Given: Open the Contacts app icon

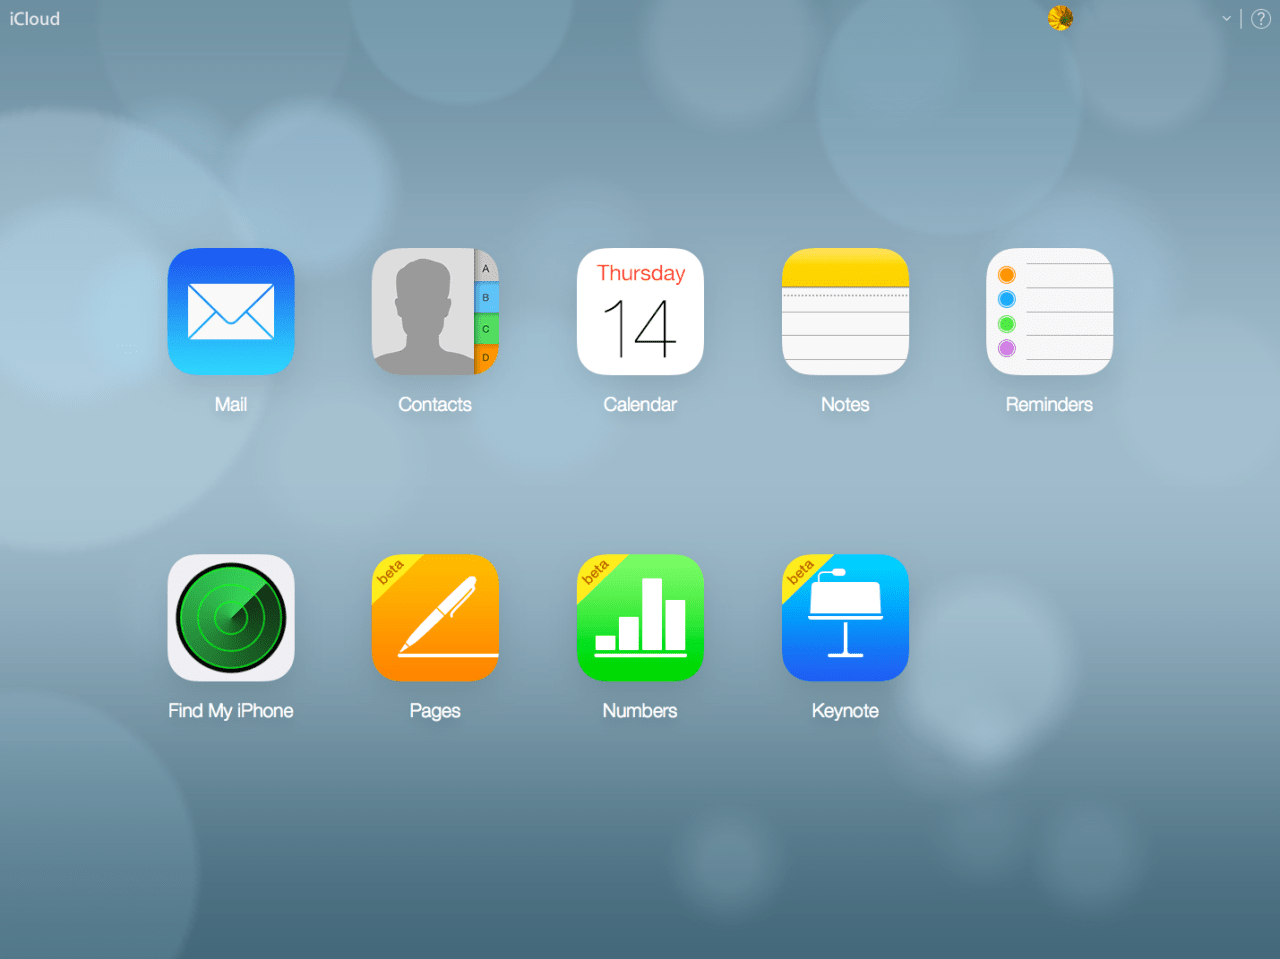Looking at the screenshot, I should tap(435, 312).
